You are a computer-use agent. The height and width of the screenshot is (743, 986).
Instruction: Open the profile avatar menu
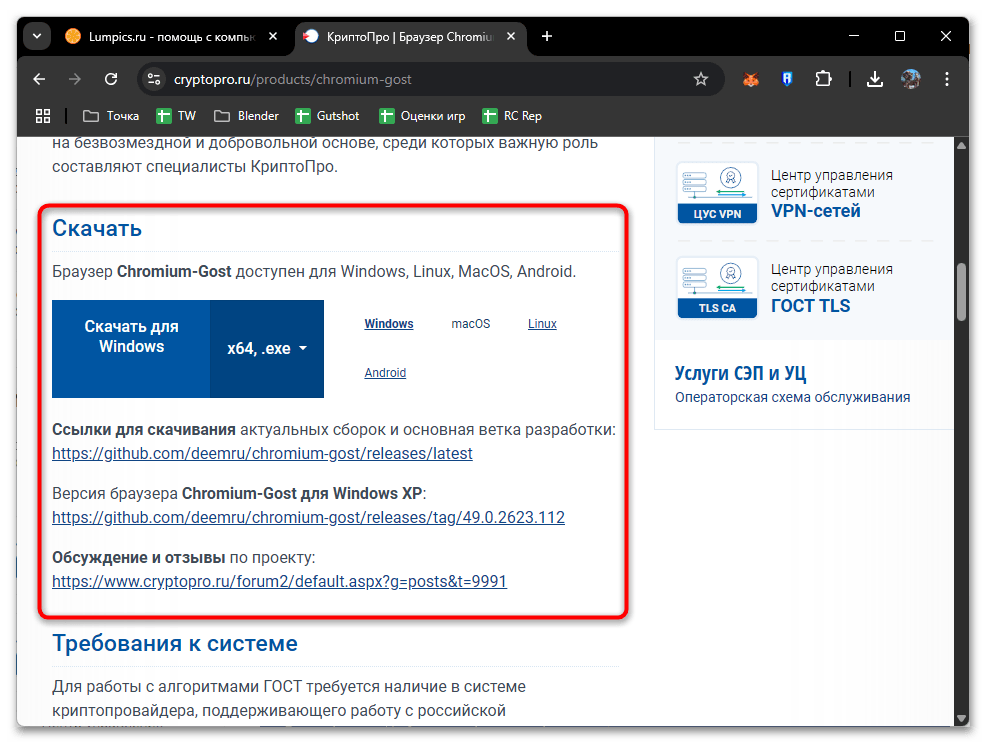click(x=911, y=79)
